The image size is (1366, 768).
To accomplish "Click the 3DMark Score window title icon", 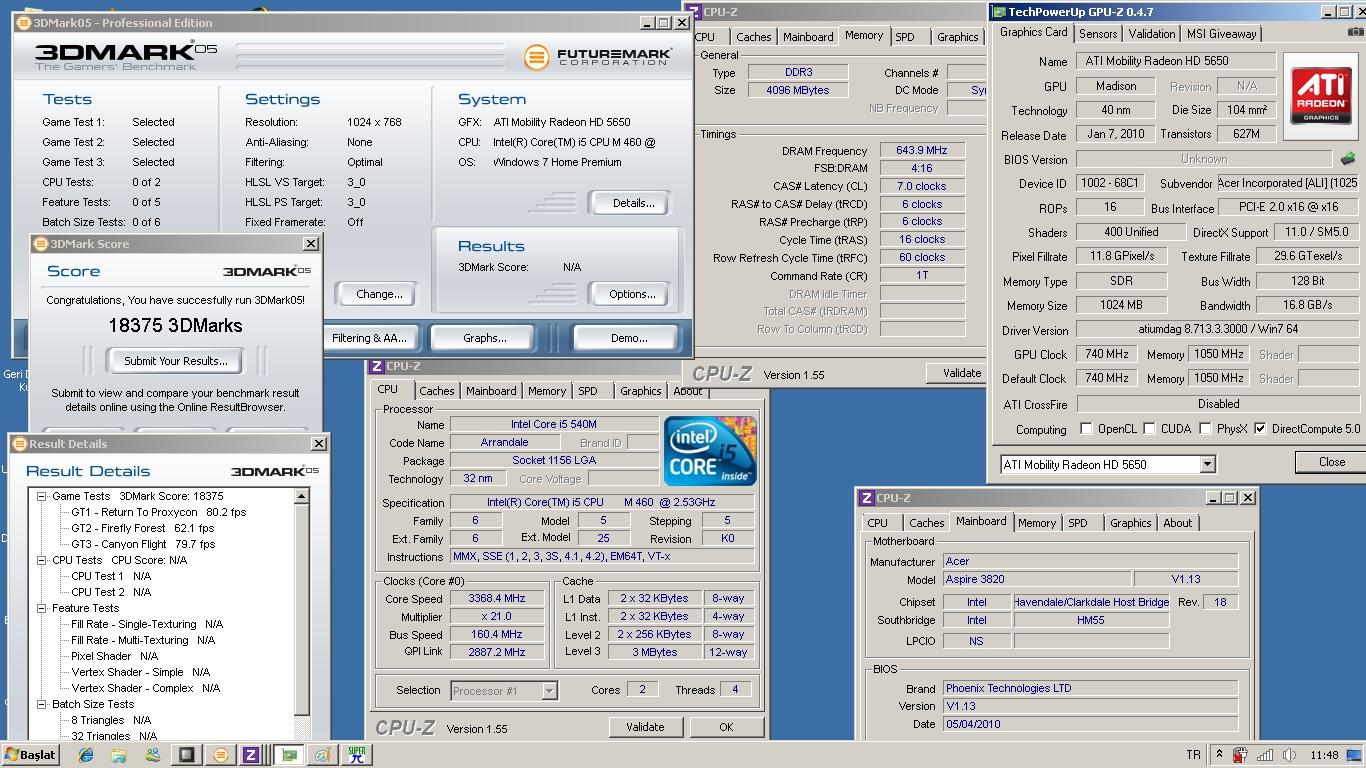I will point(41,243).
